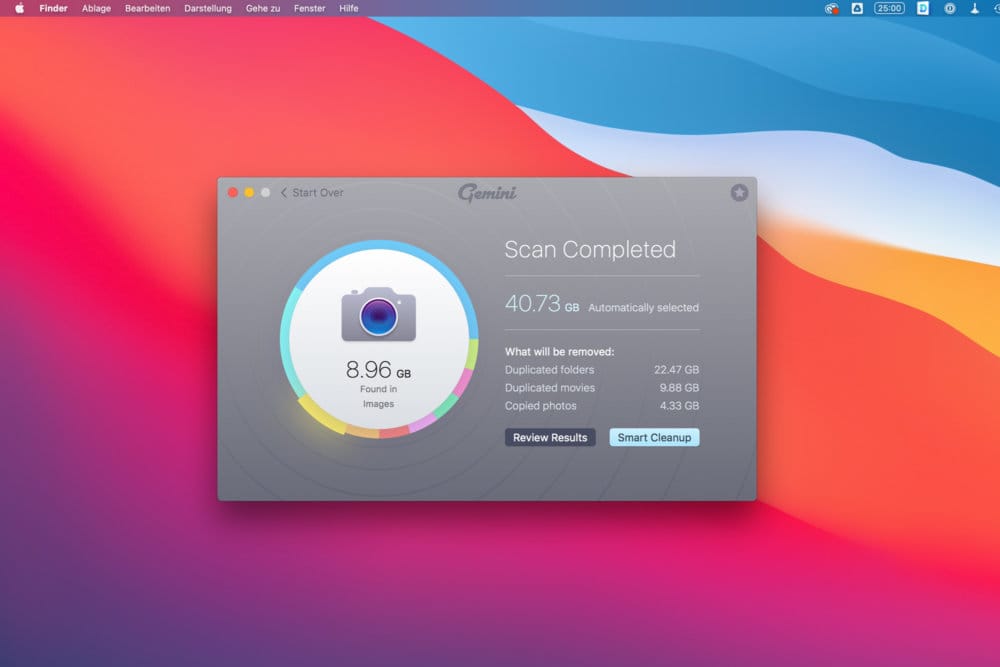Click the 'What will be removed:' heading
The height and width of the screenshot is (667, 1000).
559,351
